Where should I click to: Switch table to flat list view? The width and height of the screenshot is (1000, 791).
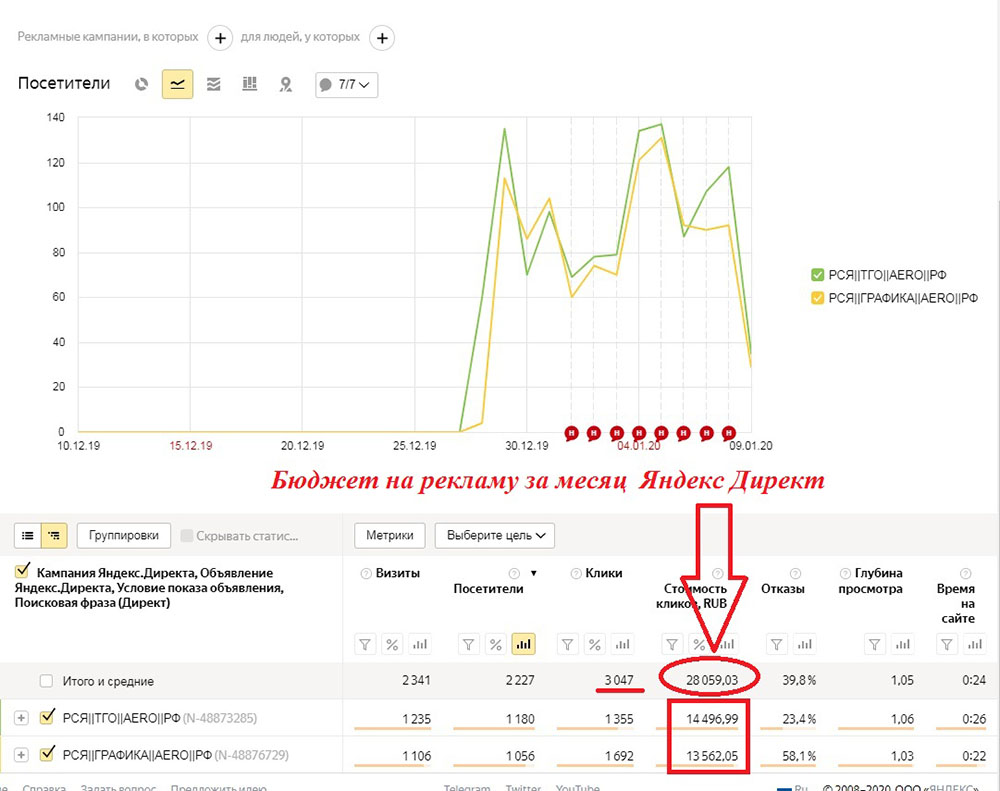click(x=27, y=536)
